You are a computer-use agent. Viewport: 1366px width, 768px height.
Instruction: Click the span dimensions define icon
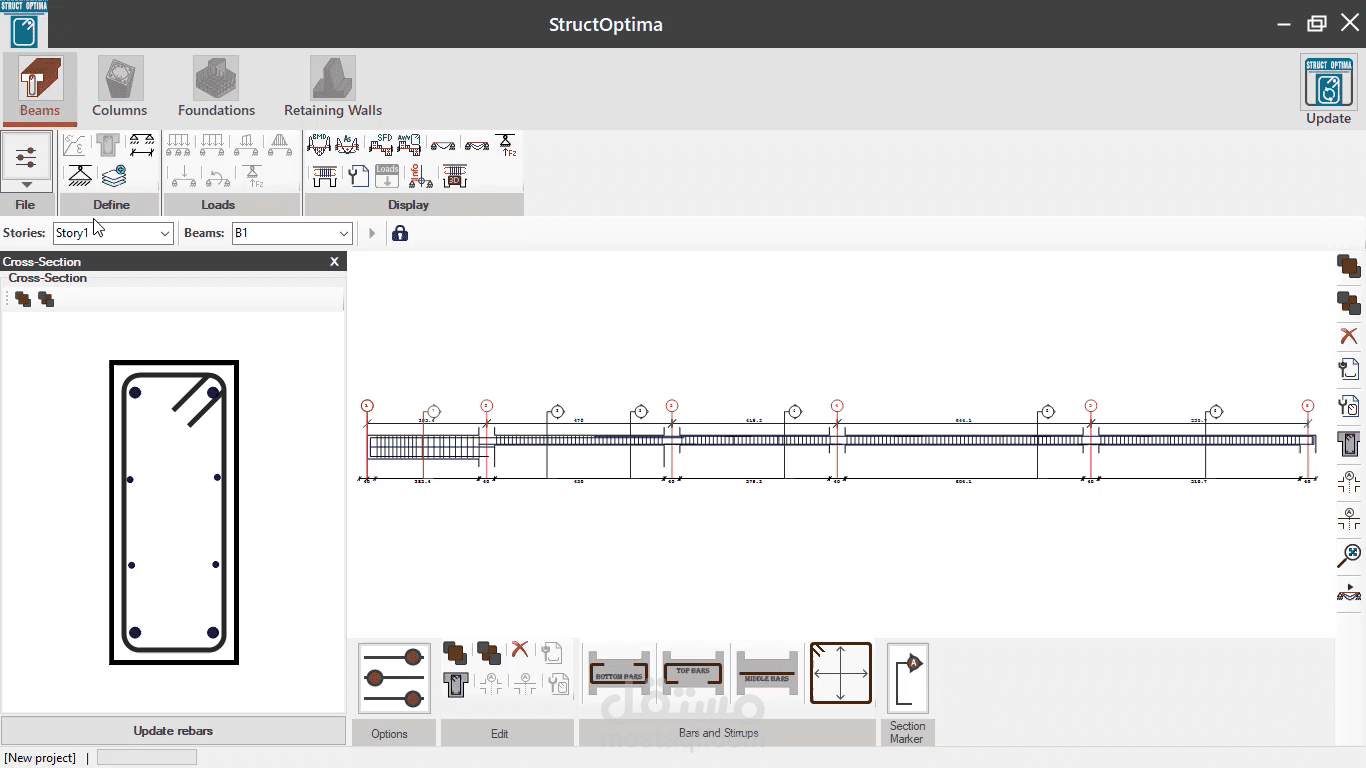142,145
